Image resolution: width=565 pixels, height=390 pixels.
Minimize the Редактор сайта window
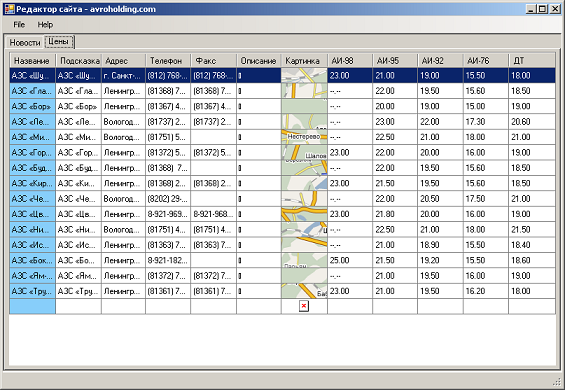coord(530,9)
